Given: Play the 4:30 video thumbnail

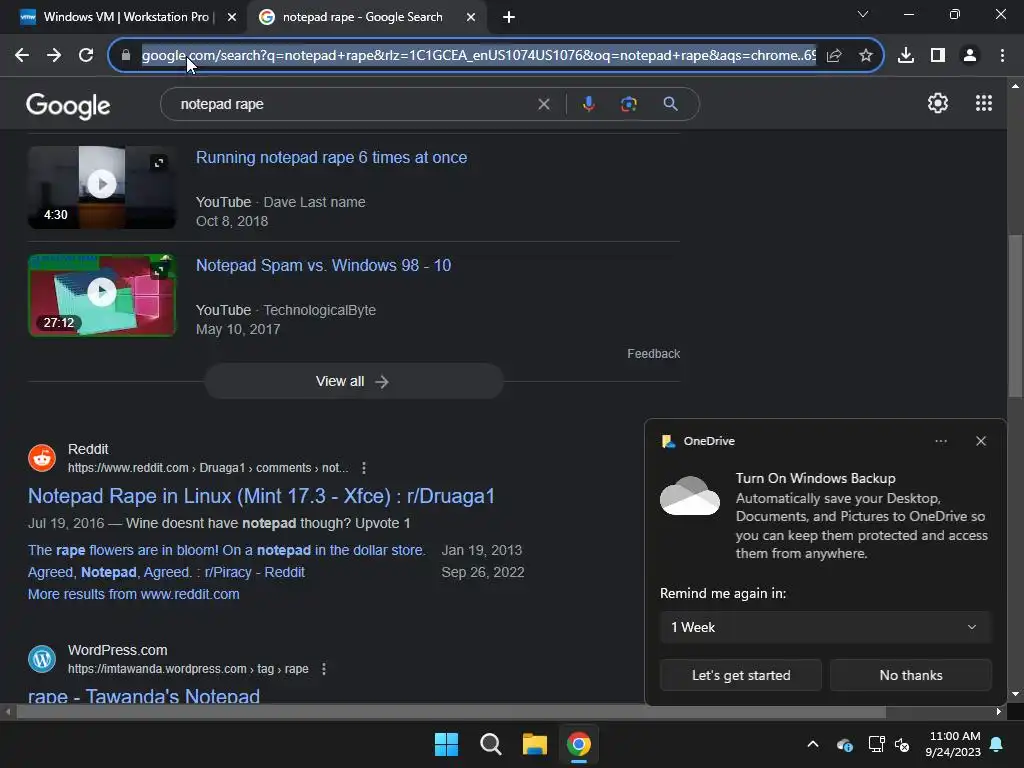Looking at the screenshot, I should coord(102,187).
